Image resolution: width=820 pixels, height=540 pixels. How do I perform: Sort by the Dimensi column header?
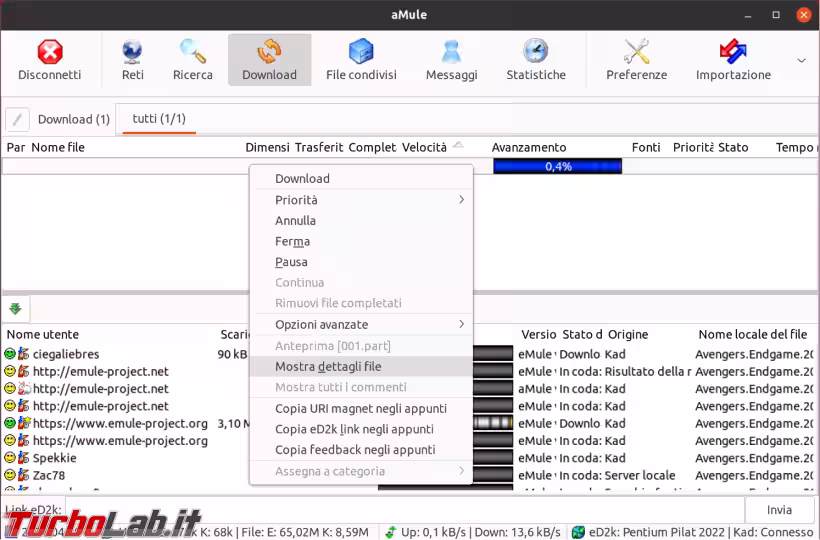267,147
